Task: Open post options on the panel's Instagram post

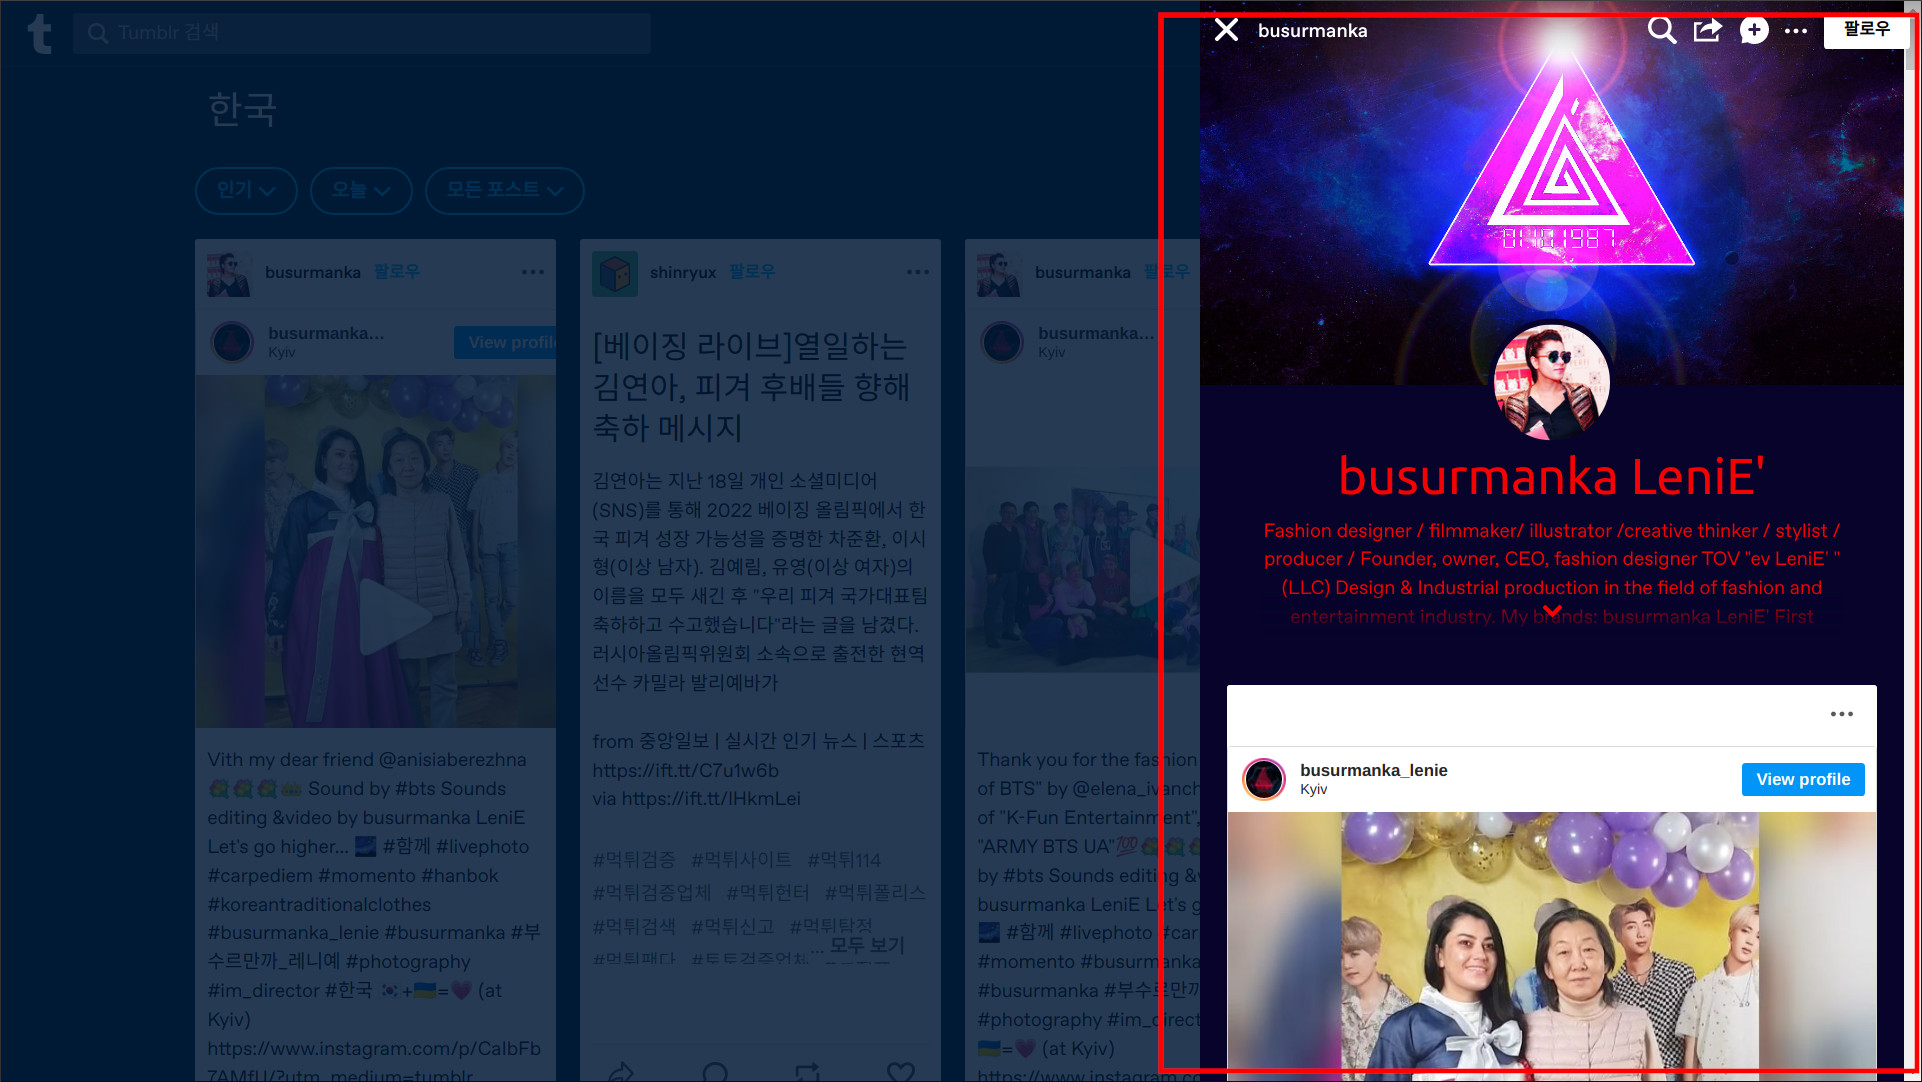Action: coord(1842,714)
